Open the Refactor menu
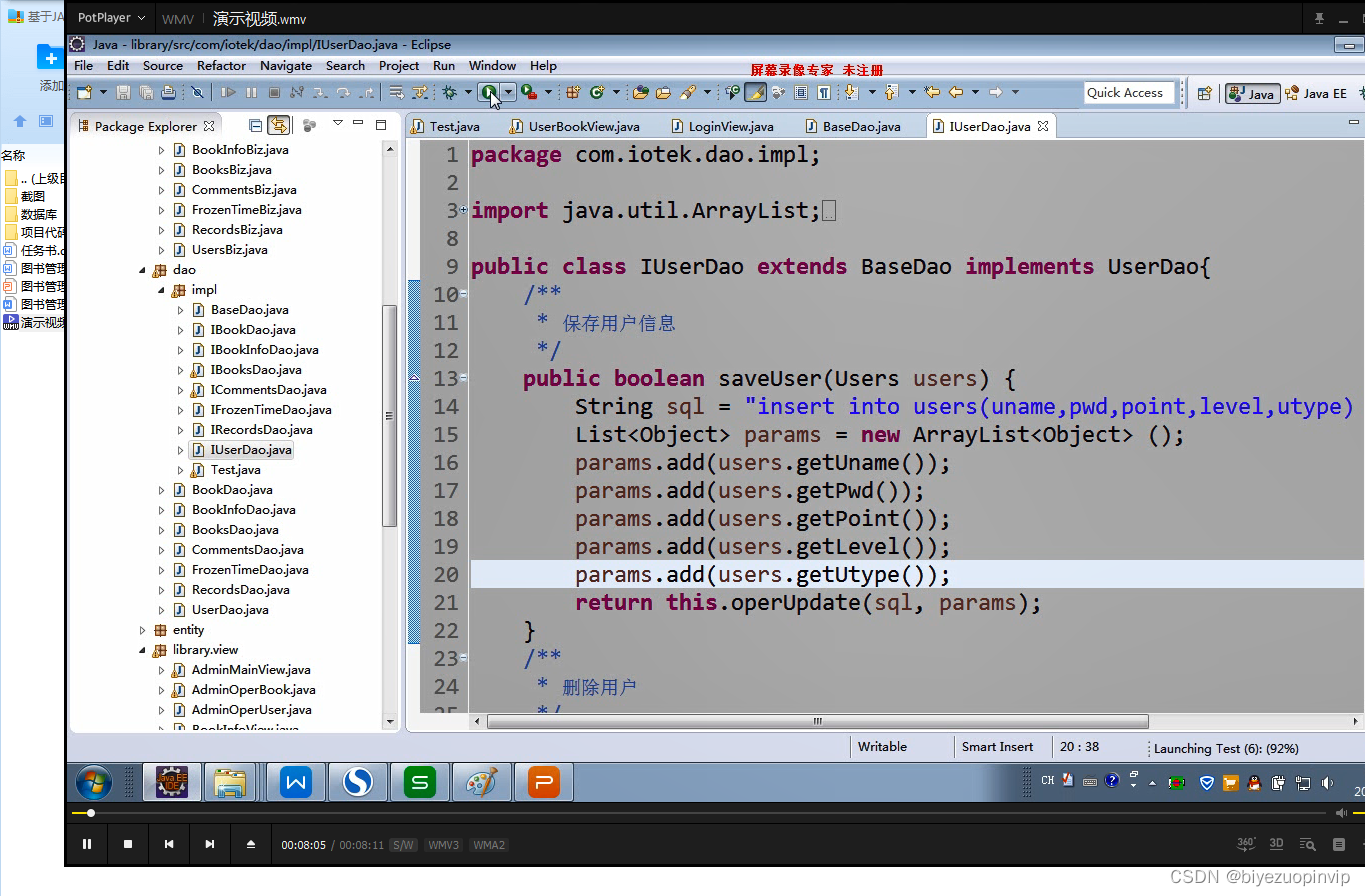Image resolution: width=1365 pixels, height=896 pixels. pos(221,65)
